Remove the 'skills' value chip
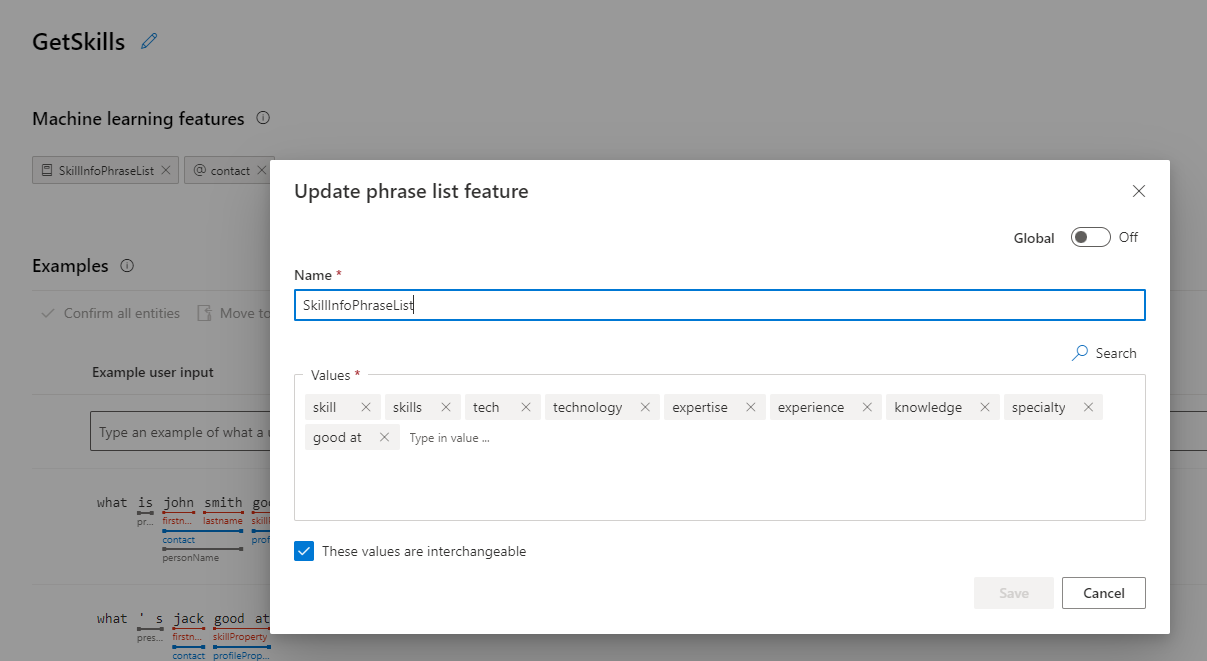The height and width of the screenshot is (661, 1207). click(446, 407)
